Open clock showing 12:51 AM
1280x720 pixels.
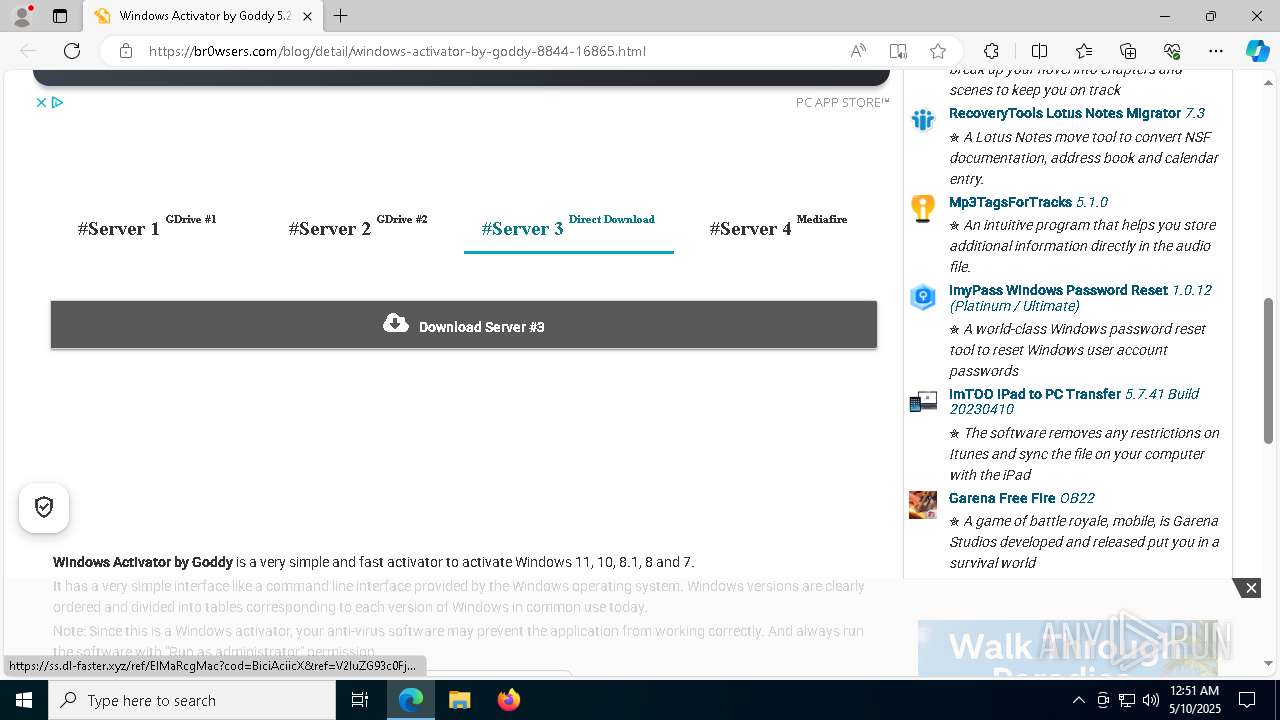tap(1194, 700)
